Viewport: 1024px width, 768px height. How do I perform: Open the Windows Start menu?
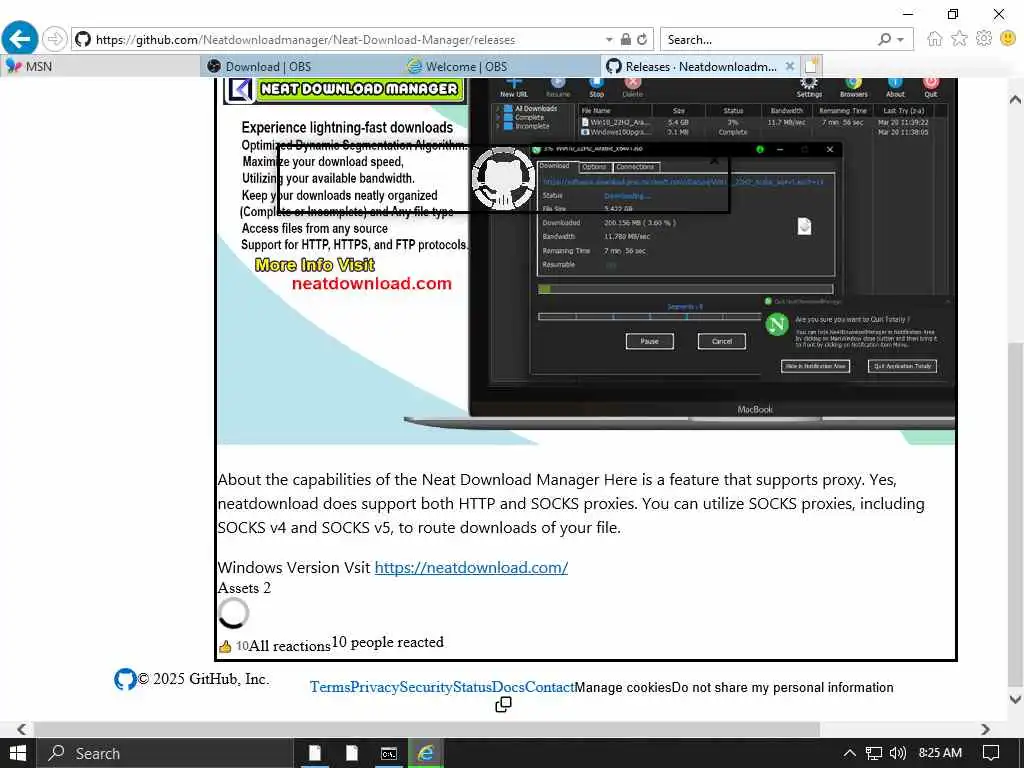(x=18, y=753)
